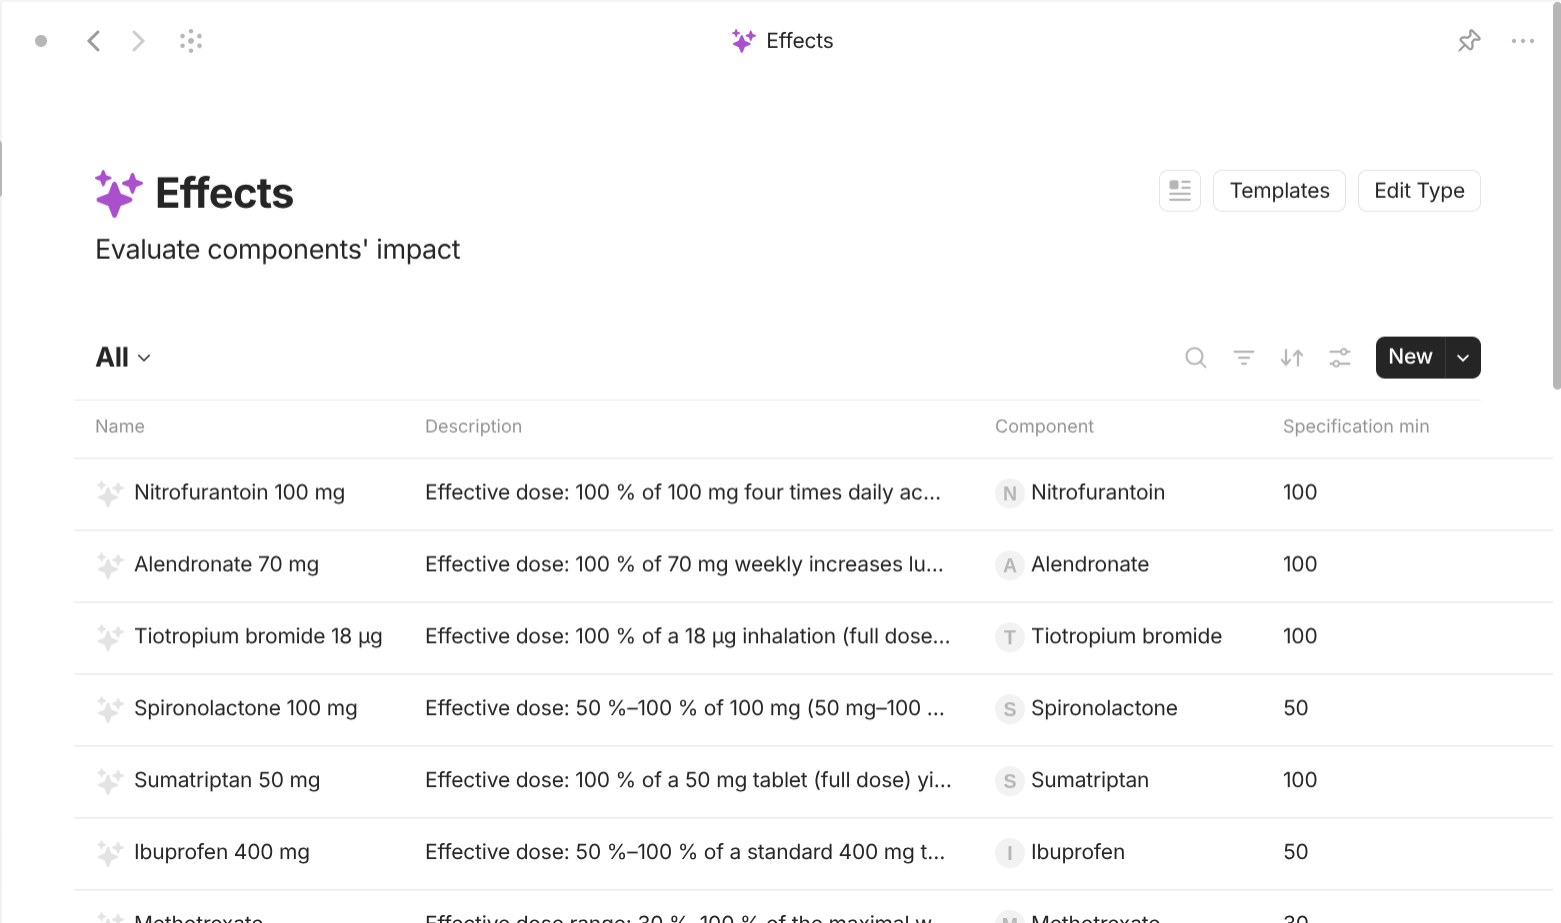Open the Templates panel
The image size is (1561, 923).
[x=1279, y=190]
